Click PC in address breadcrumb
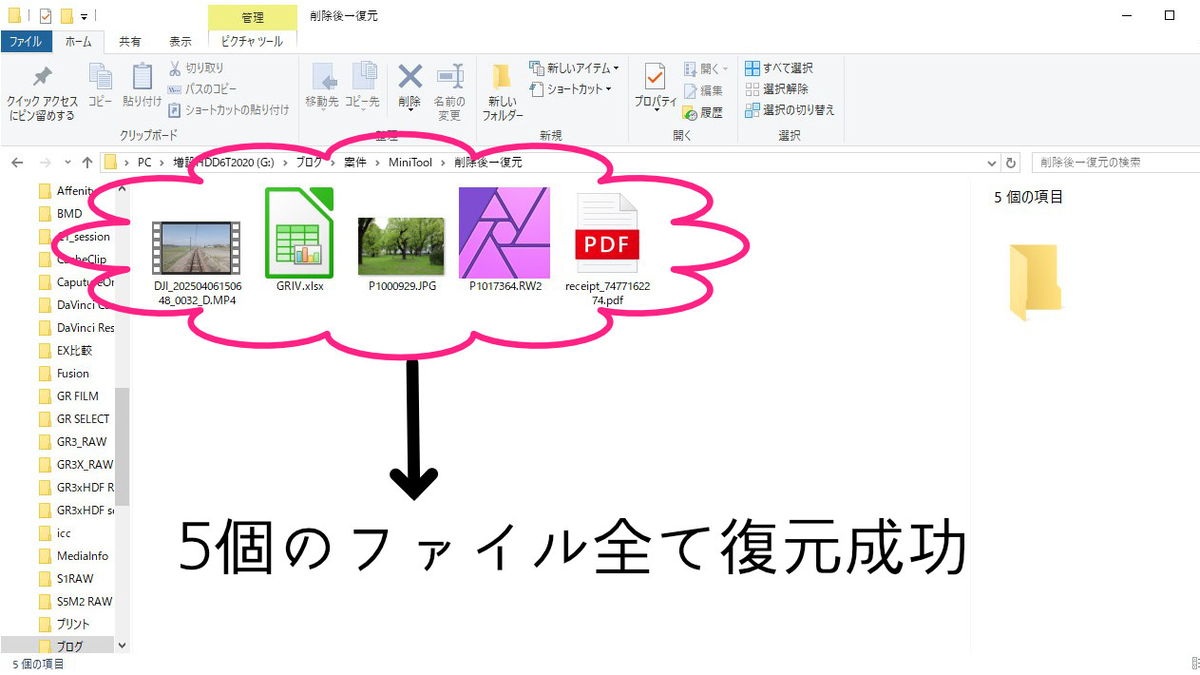The height and width of the screenshot is (675, 1200). (x=145, y=162)
